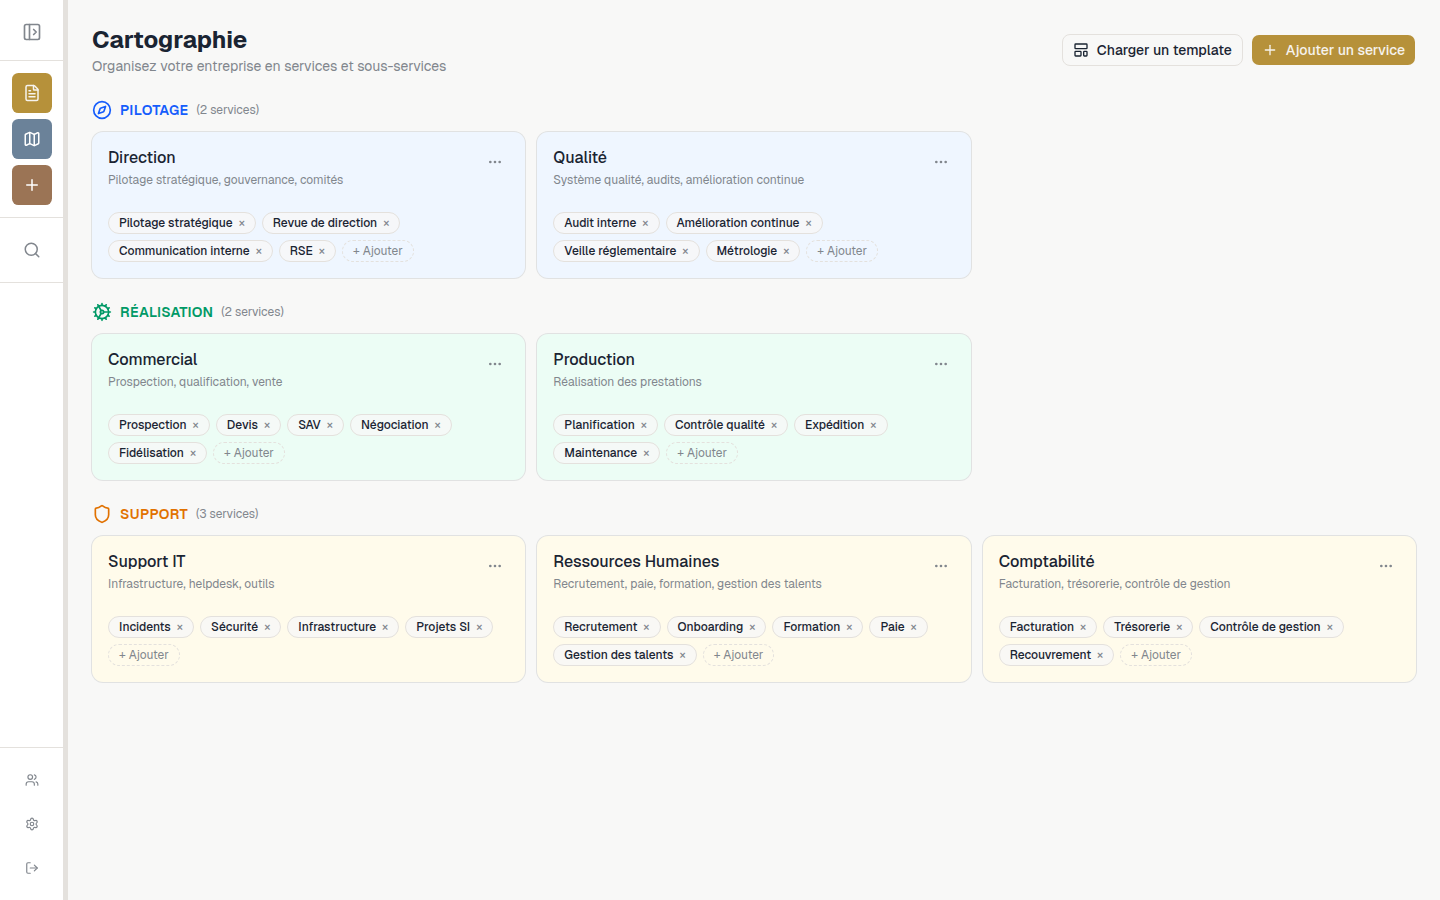
Task: Click Ajouter inside the Support IT card
Action: 143,654
